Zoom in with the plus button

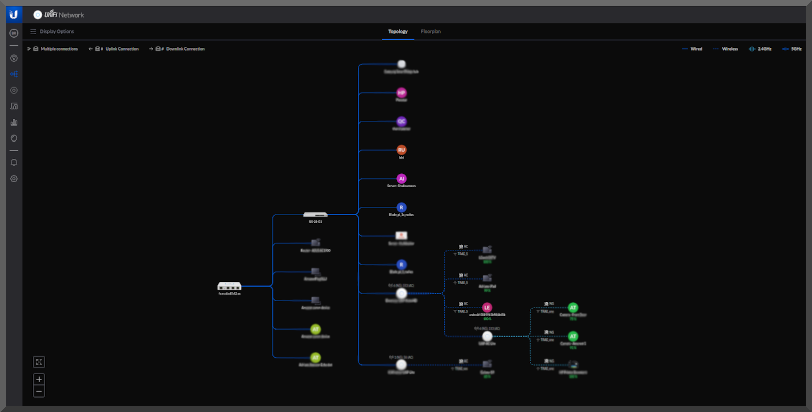click(39, 379)
